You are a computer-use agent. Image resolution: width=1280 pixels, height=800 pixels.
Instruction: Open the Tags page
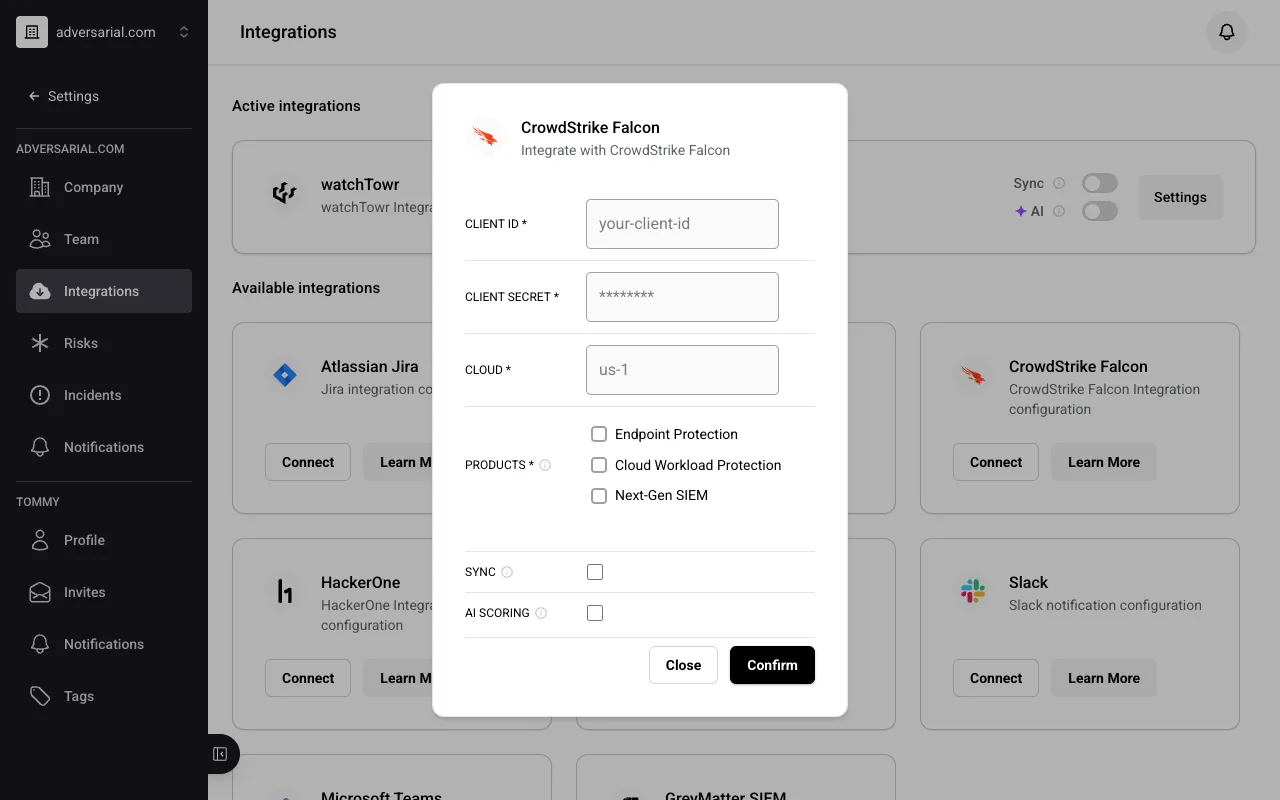click(x=104, y=696)
